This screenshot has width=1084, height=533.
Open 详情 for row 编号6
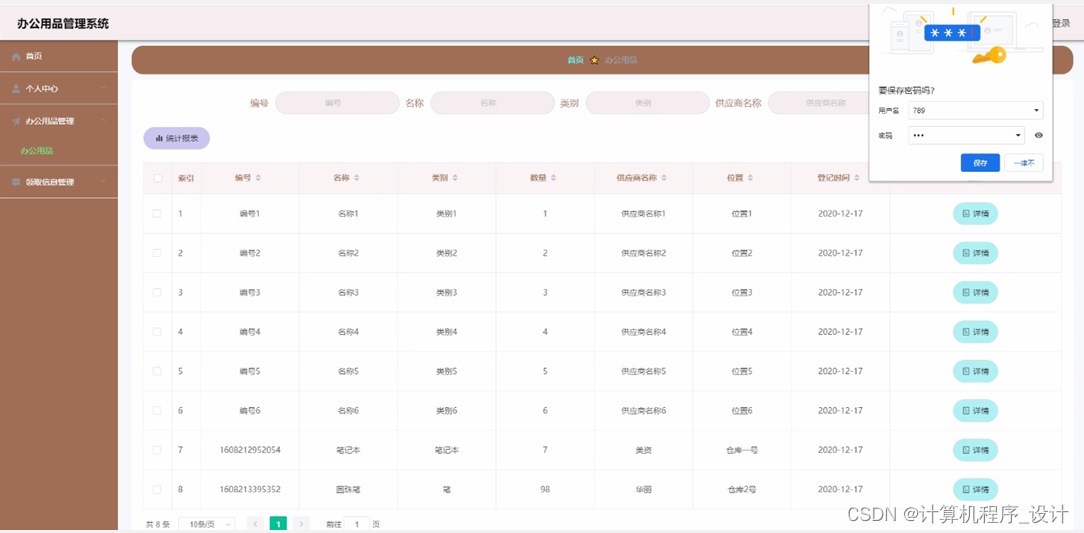(x=975, y=411)
